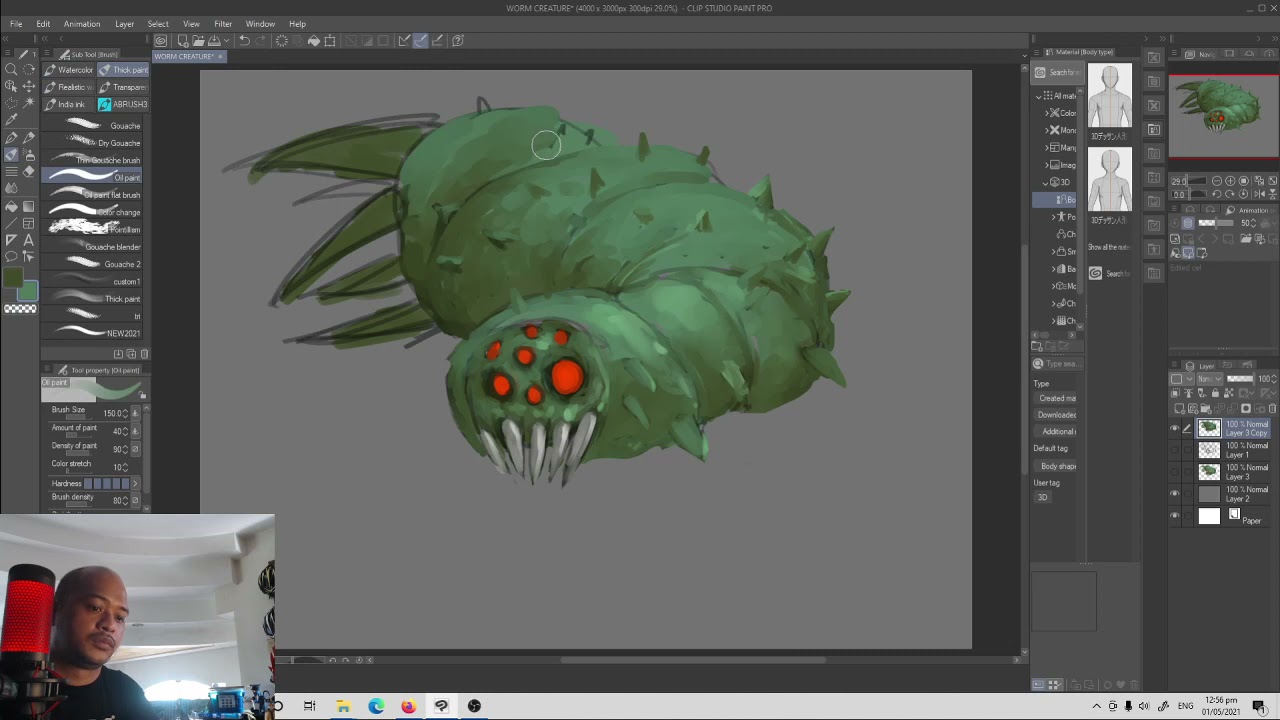Rotate canvas left in Navigator

[x=1217, y=194]
